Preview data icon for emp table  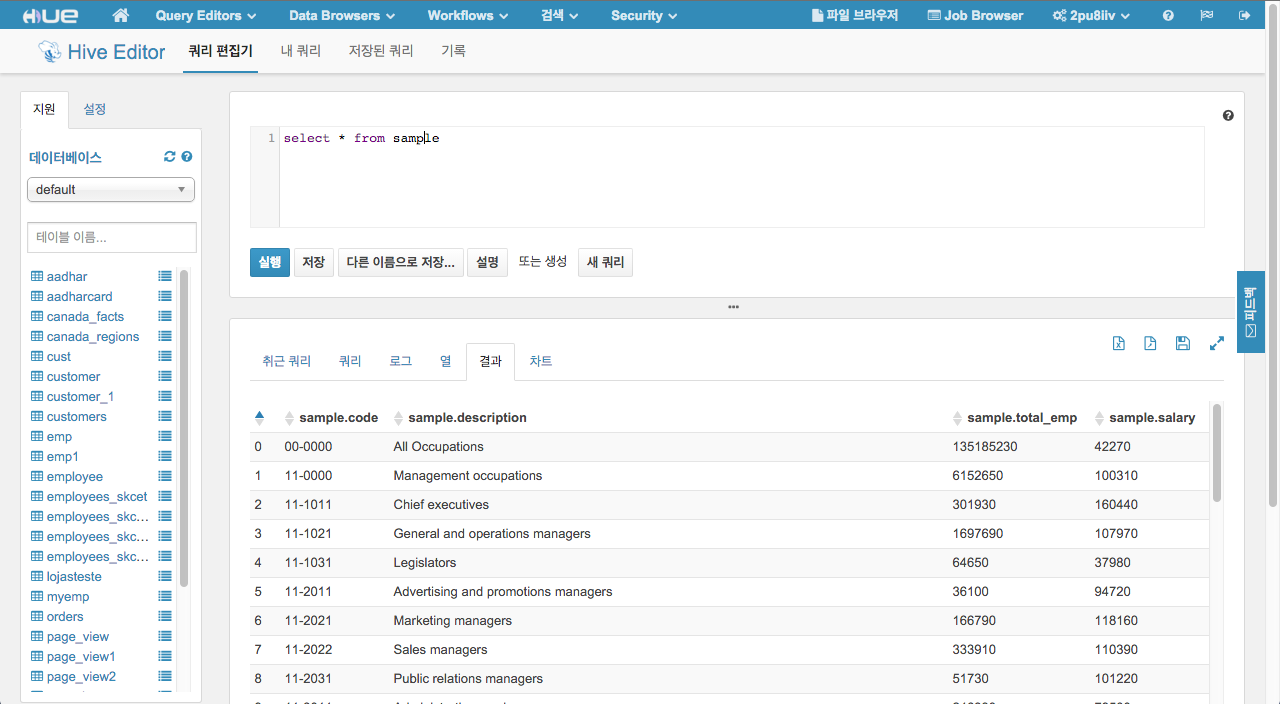click(x=165, y=436)
